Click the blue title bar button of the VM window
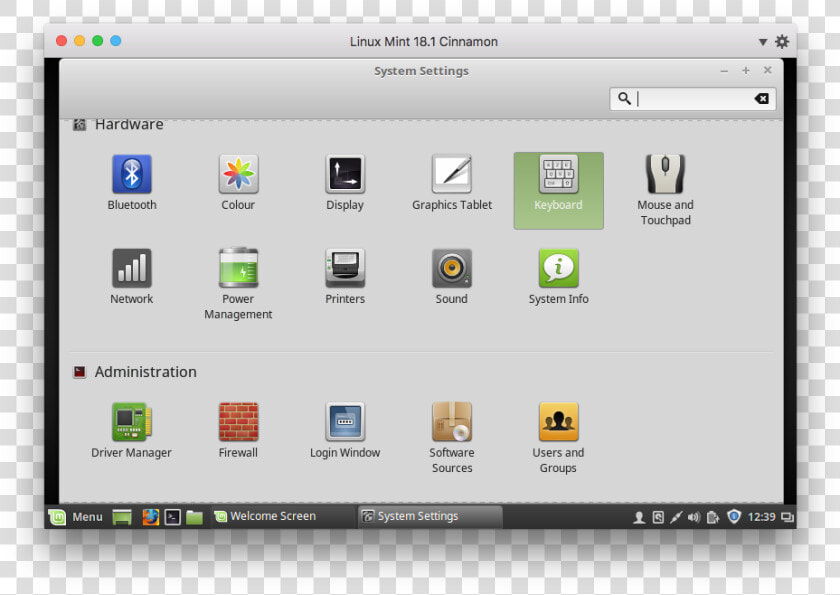Image resolution: width=840 pixels, height=595 pixels. click(x=116, y=41)
